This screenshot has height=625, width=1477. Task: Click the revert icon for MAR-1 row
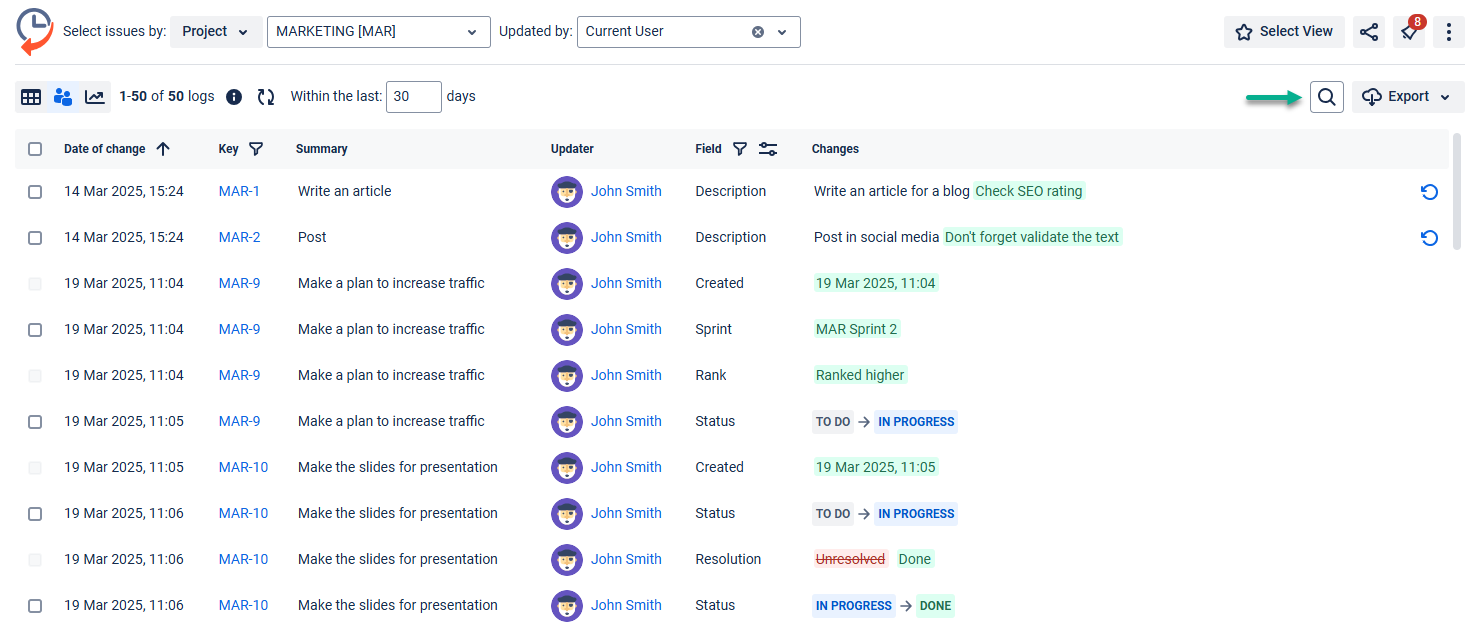1429,192
